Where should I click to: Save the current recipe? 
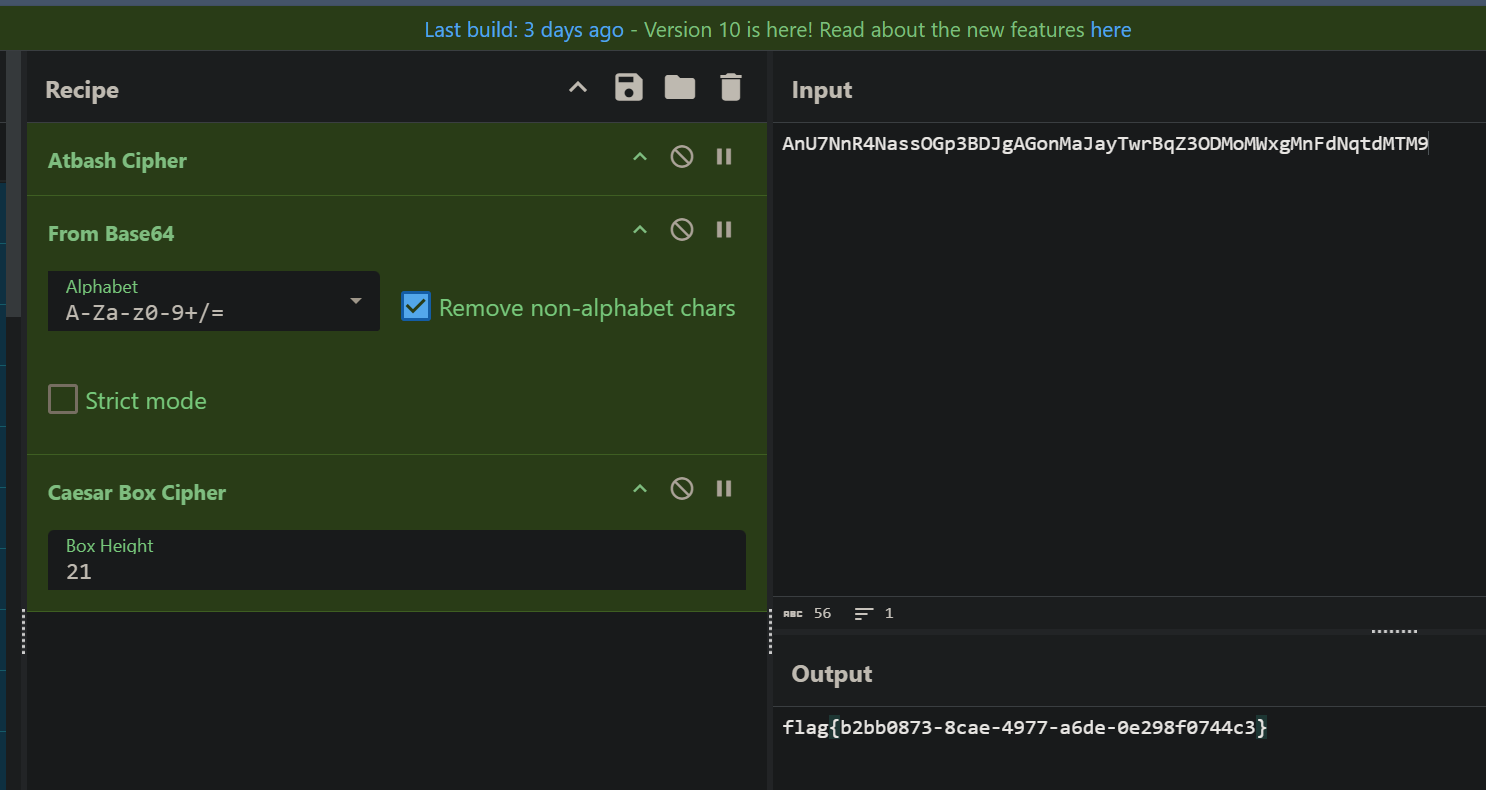(x=628, y=88)
